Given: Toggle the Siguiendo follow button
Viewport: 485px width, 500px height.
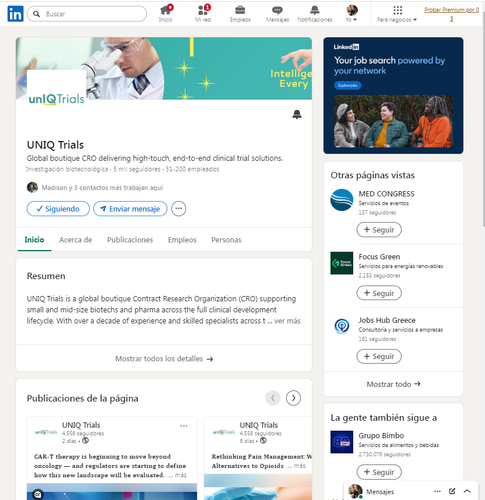Looking at the screenshot, I should tap(58, 209).
